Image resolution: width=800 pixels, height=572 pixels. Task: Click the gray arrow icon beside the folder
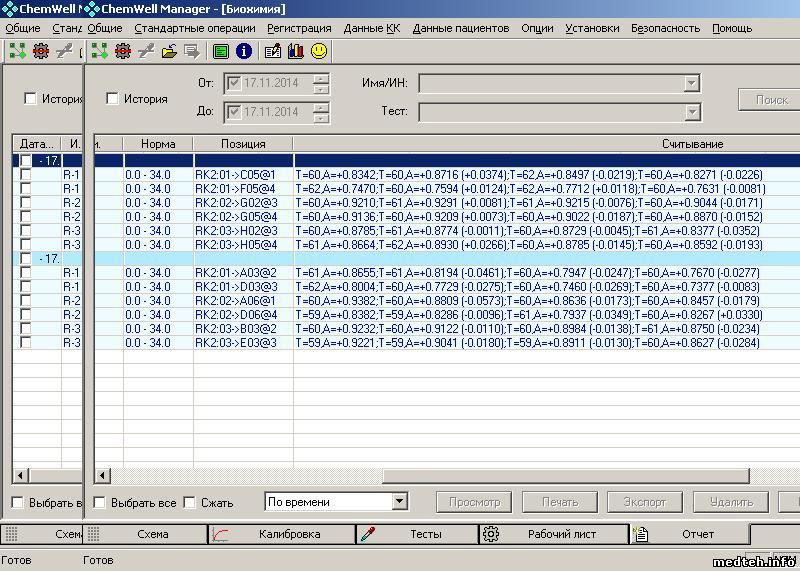pyautogui.click(x=192, y=50)
